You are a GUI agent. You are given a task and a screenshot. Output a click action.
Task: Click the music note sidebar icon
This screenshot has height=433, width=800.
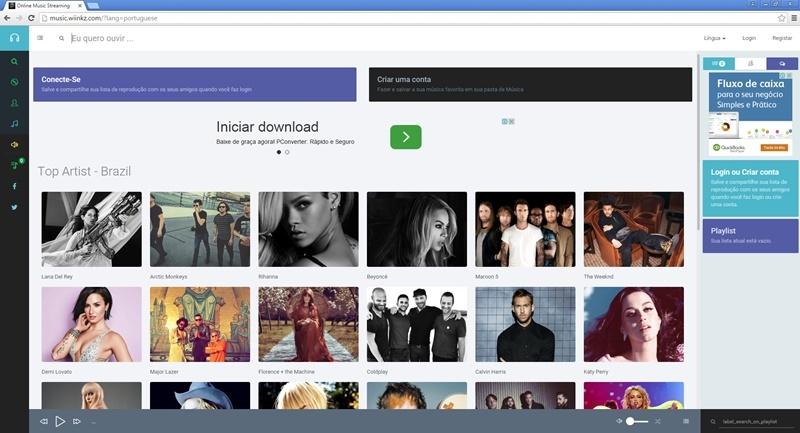point(14,123)
